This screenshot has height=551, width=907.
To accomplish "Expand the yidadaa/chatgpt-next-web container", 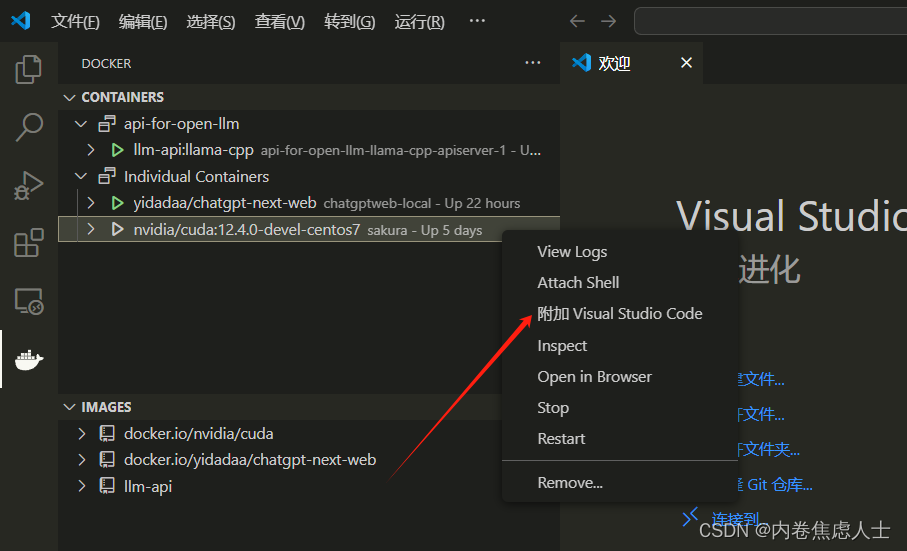I will 91,203.
